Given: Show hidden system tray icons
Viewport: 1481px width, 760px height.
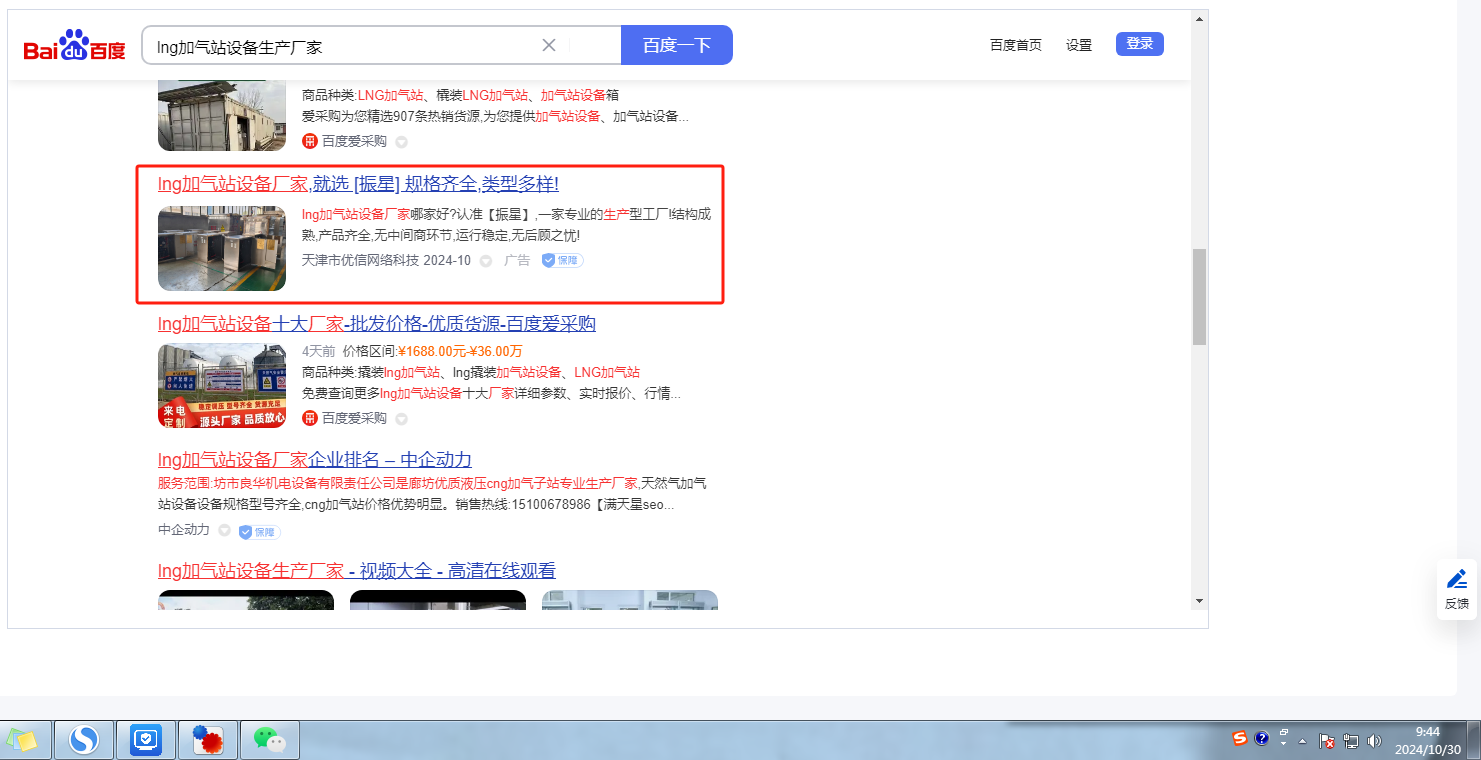Looking at the screenshot, I should coord(1302,741).
